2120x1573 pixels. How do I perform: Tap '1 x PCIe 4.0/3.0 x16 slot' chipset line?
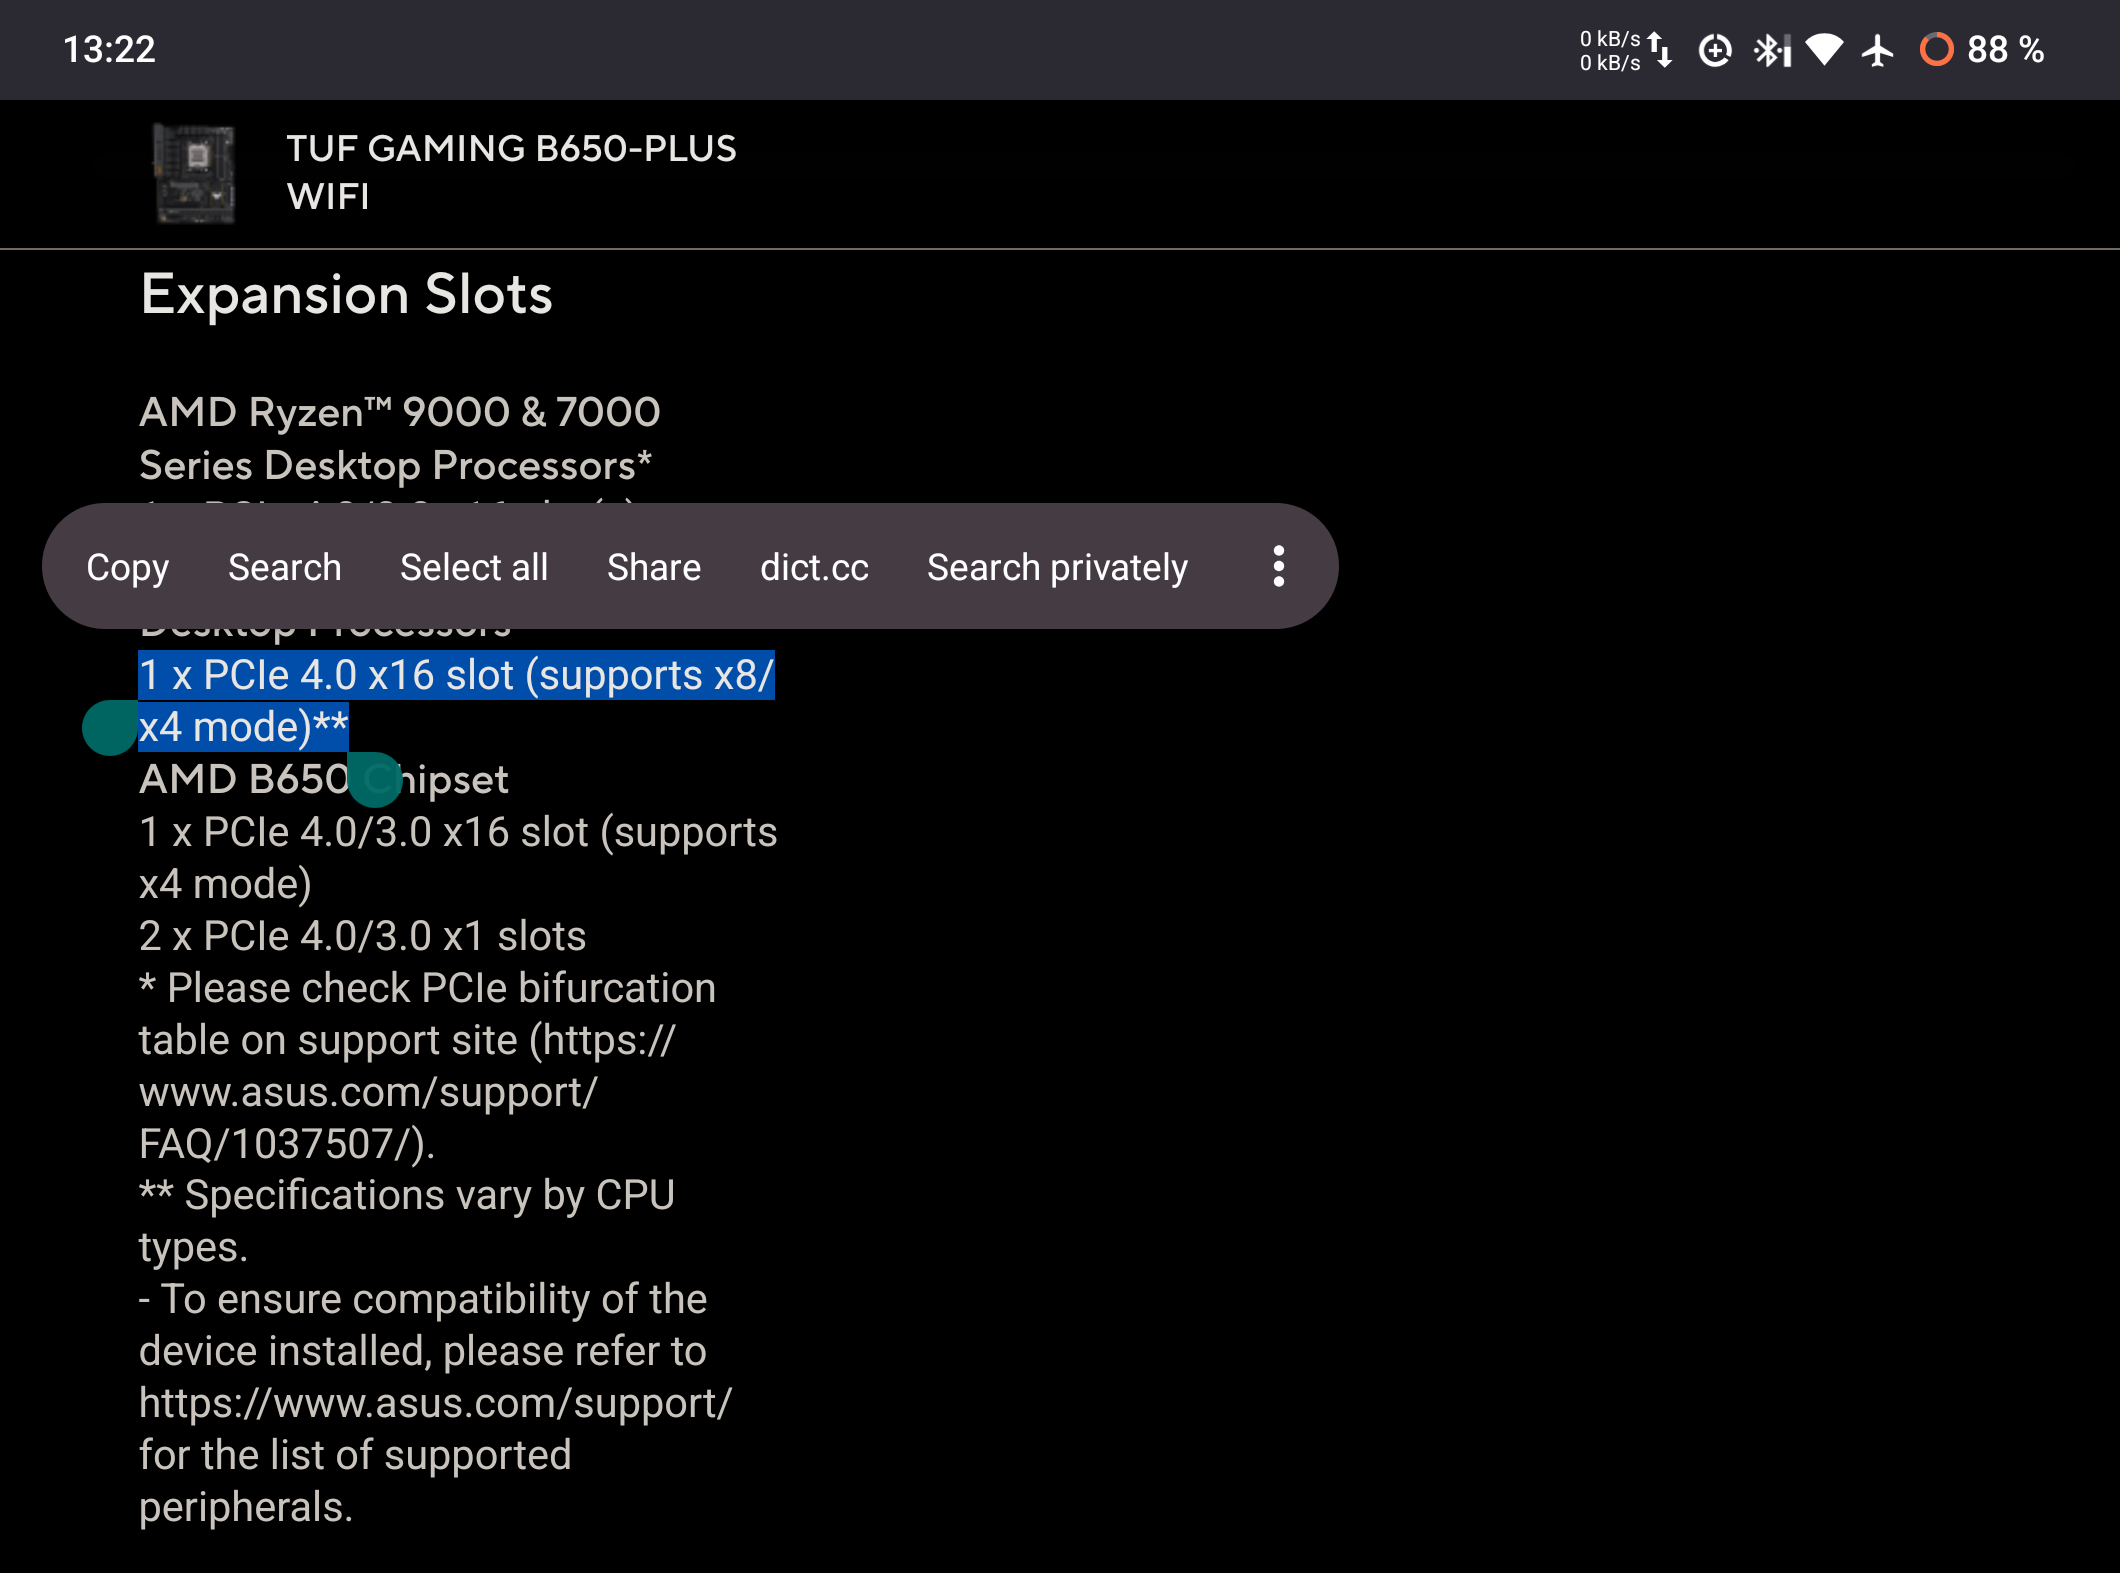tap(458, 858)
